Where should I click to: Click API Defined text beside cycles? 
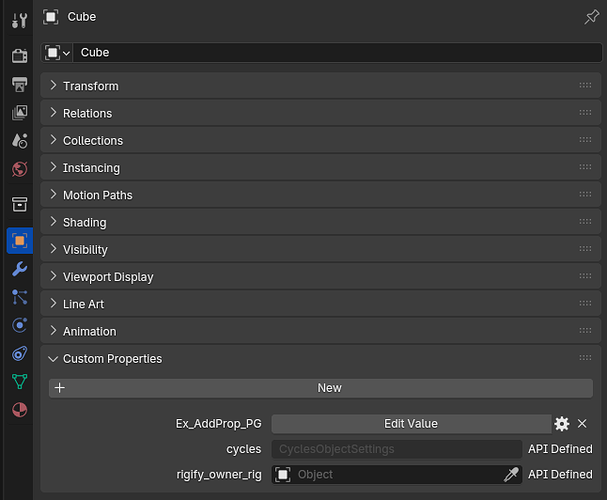point(560,449)
